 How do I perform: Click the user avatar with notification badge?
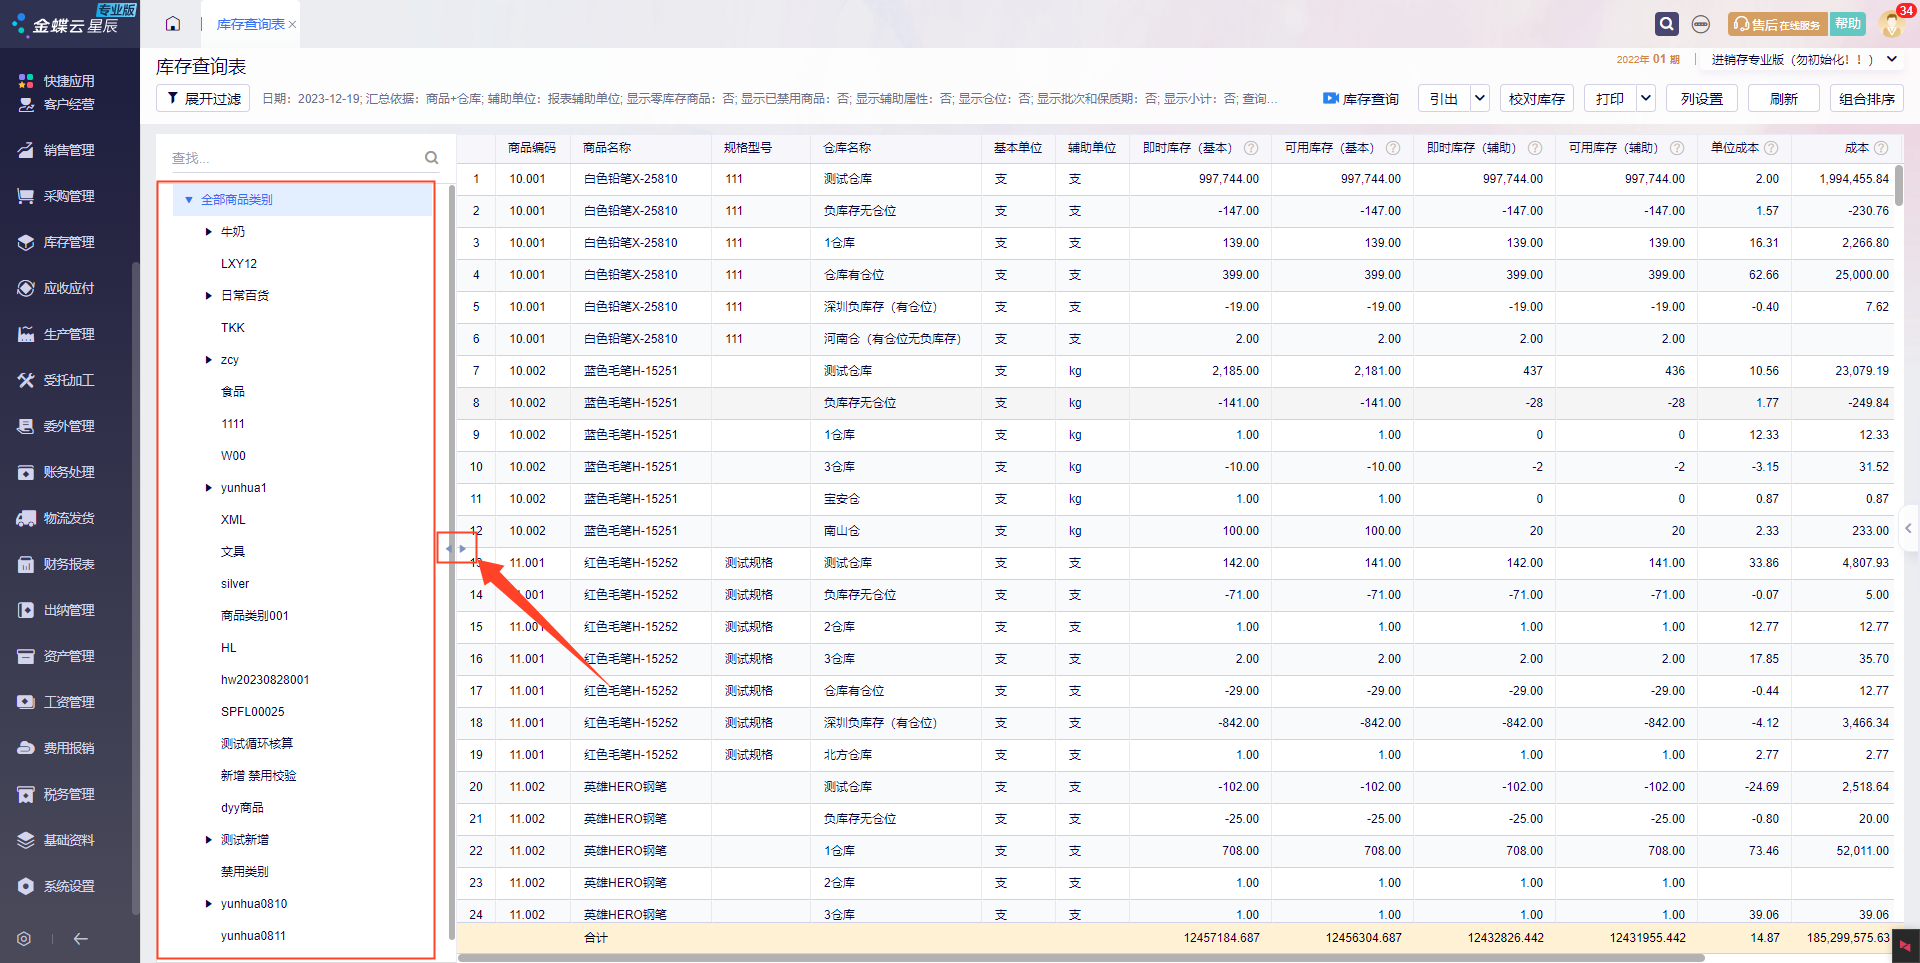(1892, 23)
